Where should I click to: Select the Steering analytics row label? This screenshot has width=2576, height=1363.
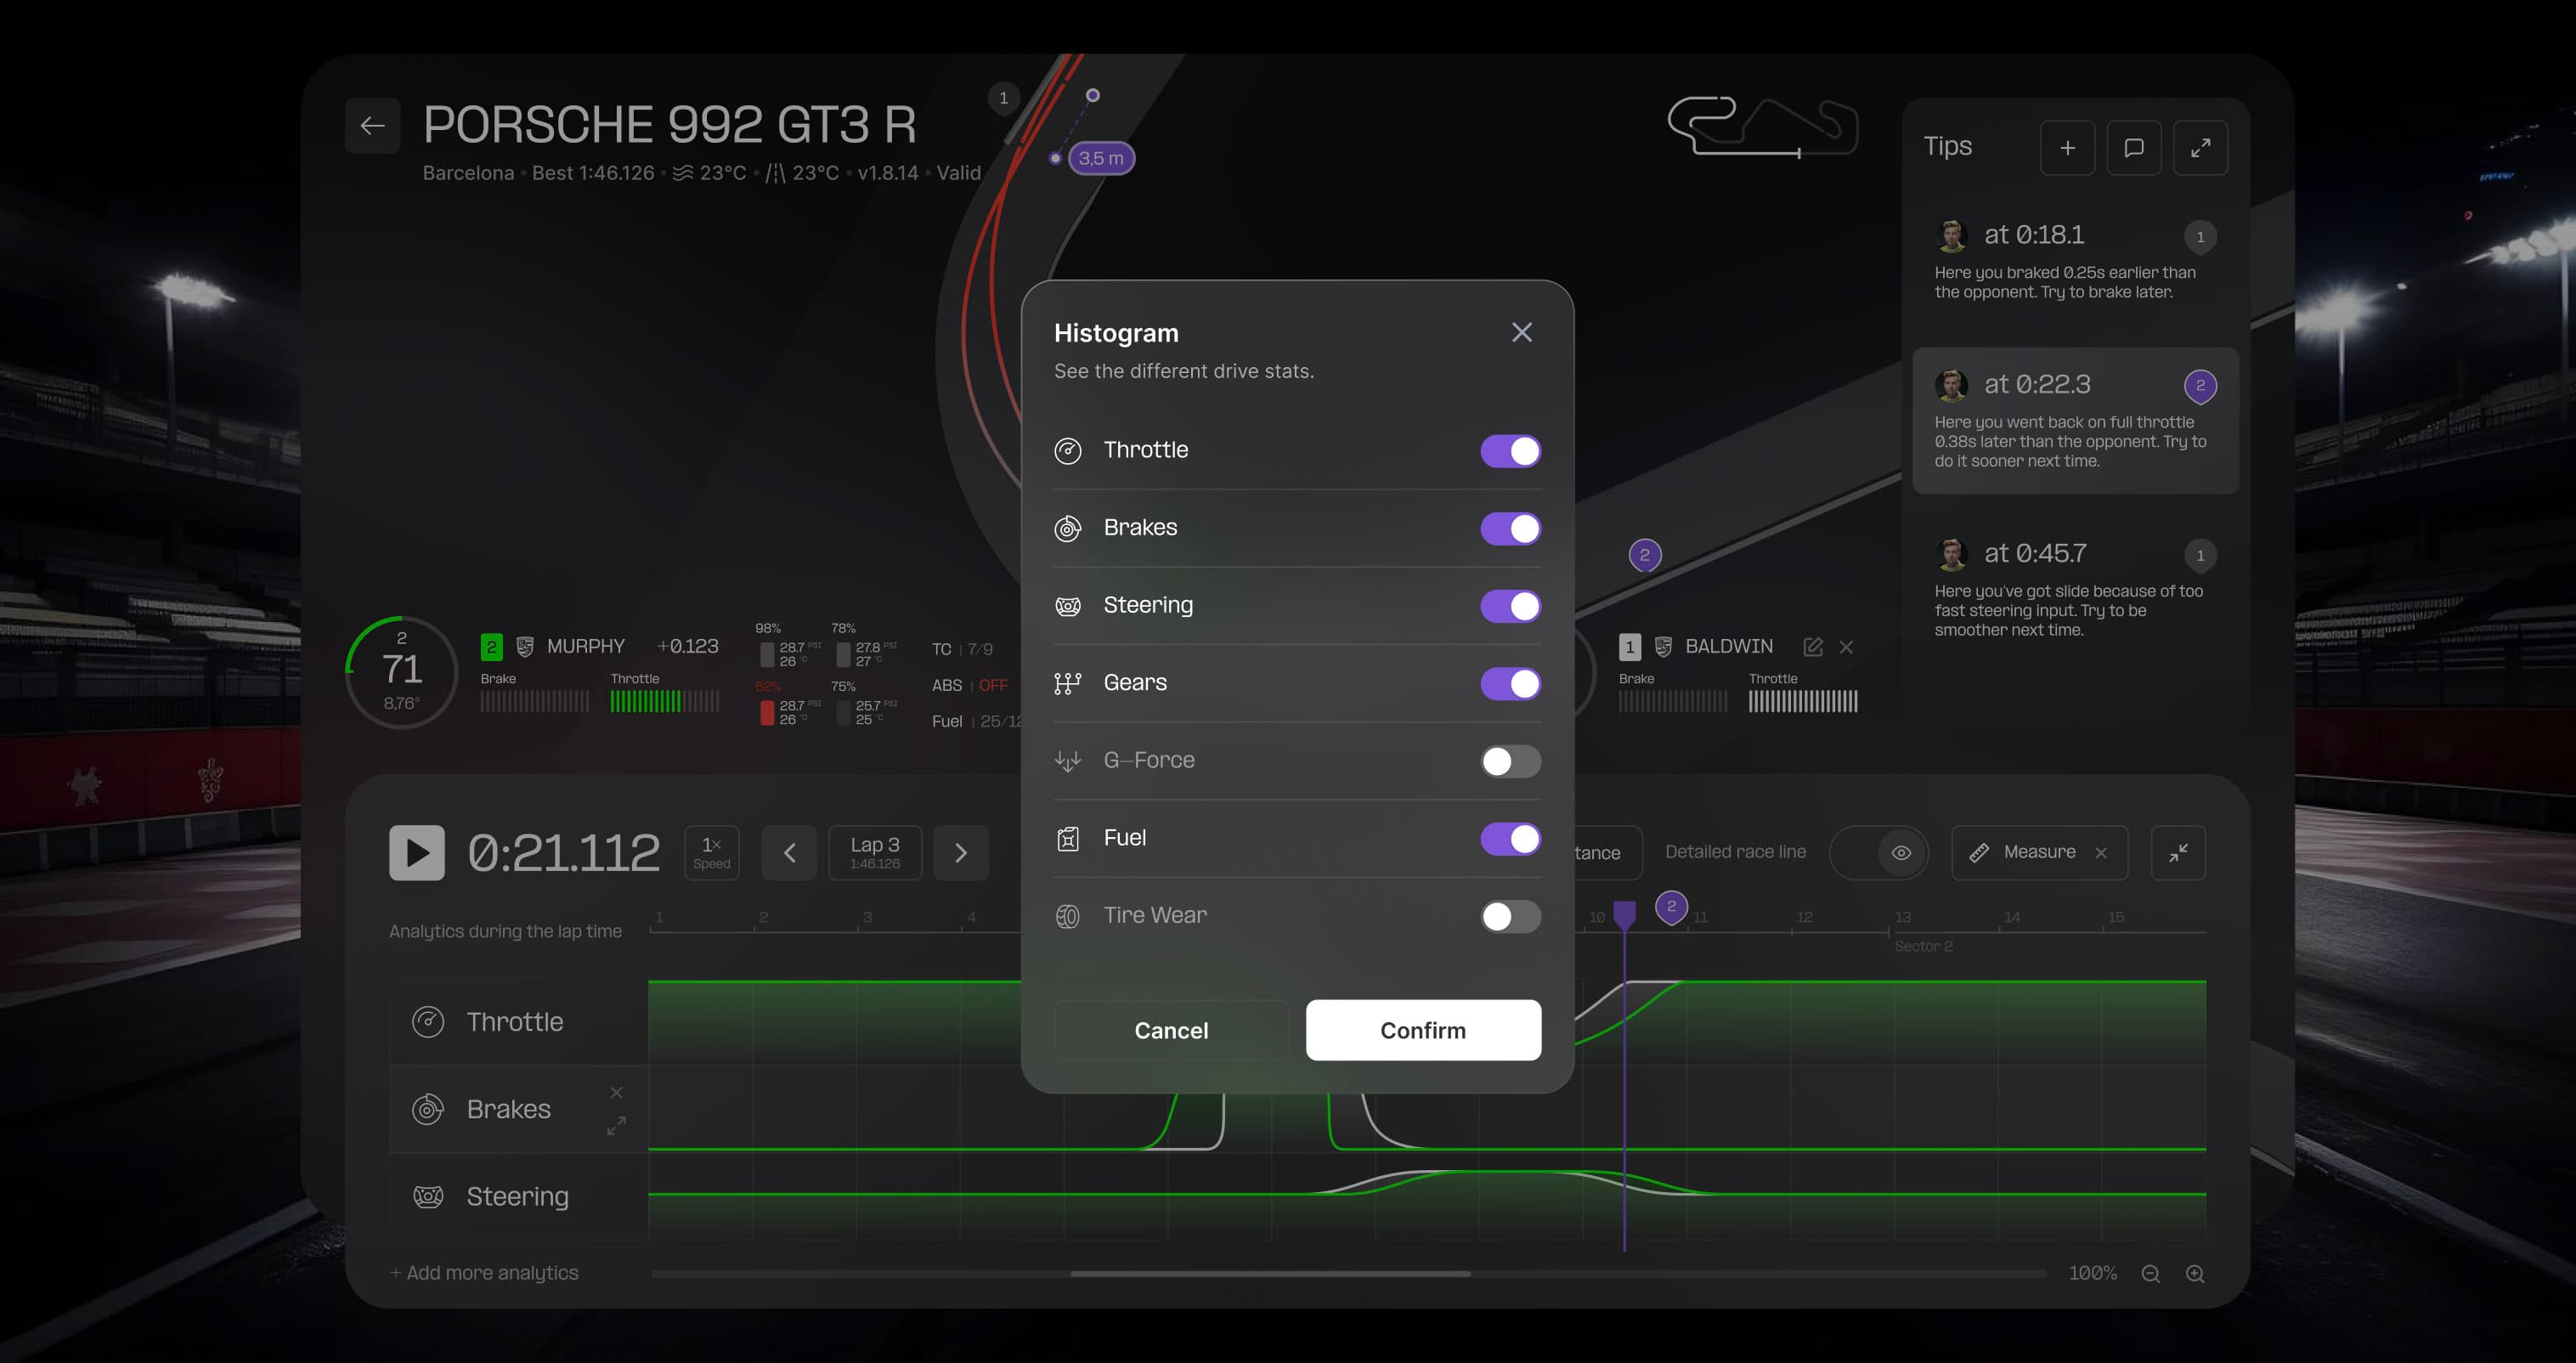(x=517, y=1197)
